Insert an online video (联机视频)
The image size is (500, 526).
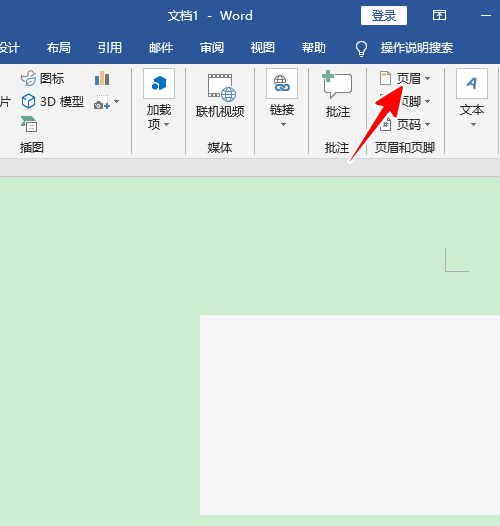pos(220,96)
